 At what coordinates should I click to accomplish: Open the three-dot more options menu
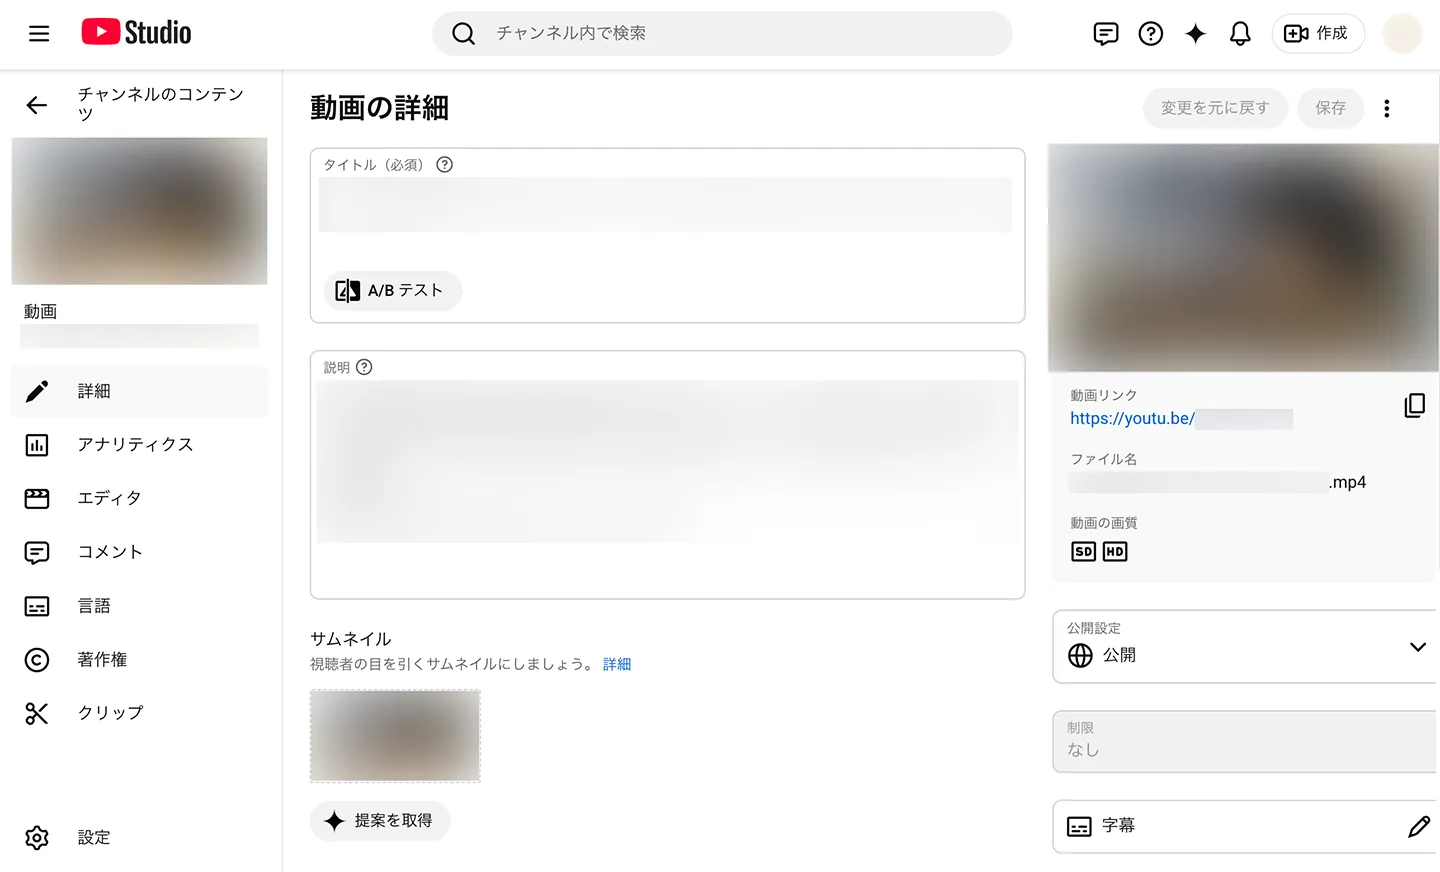1387,108
